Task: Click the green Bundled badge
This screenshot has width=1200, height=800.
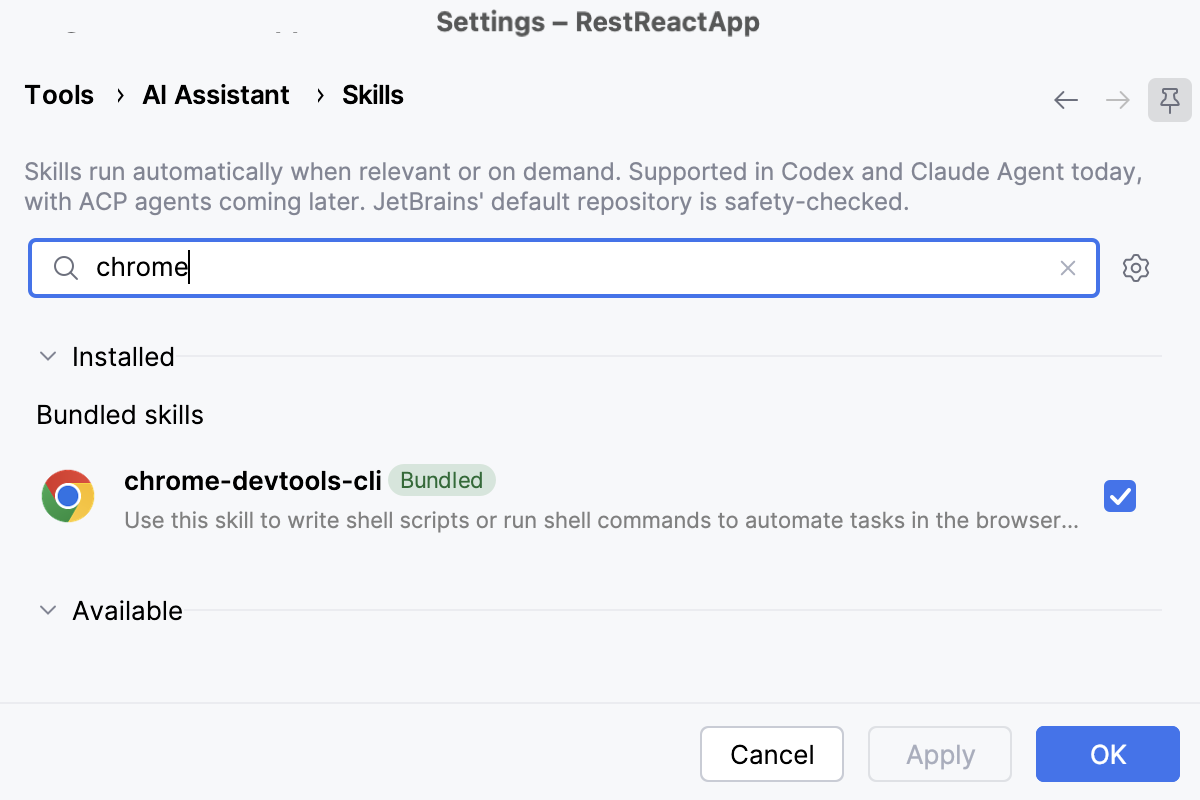Action: coord(441,481)
